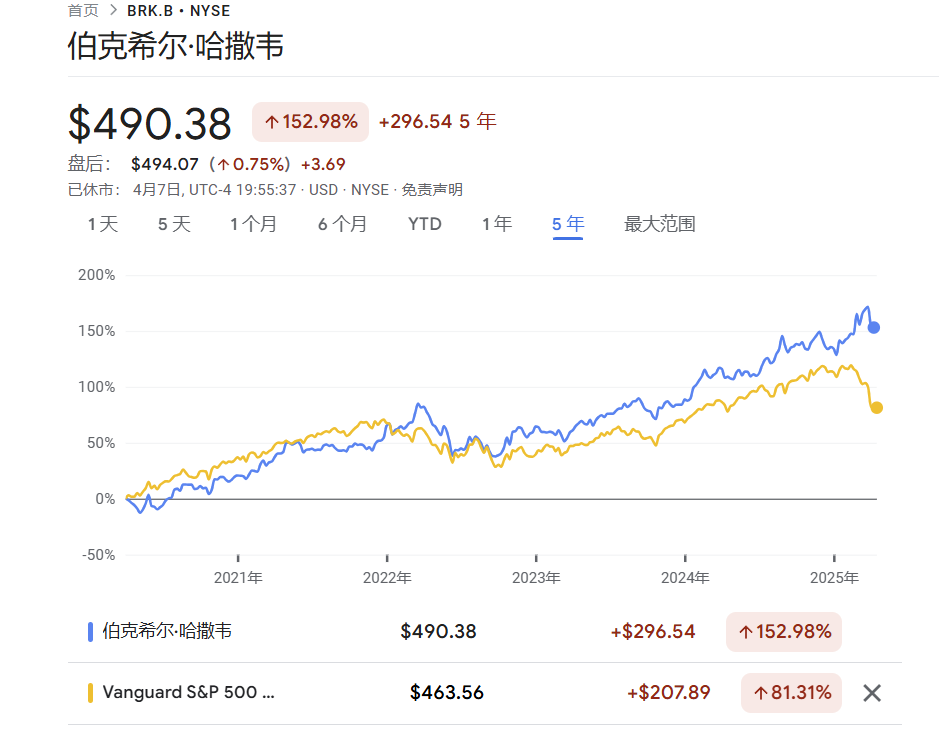Click the 4月7日 UTC-4 timestamp text
This screenshot has width=939, height=740.
tap(214, 190)
